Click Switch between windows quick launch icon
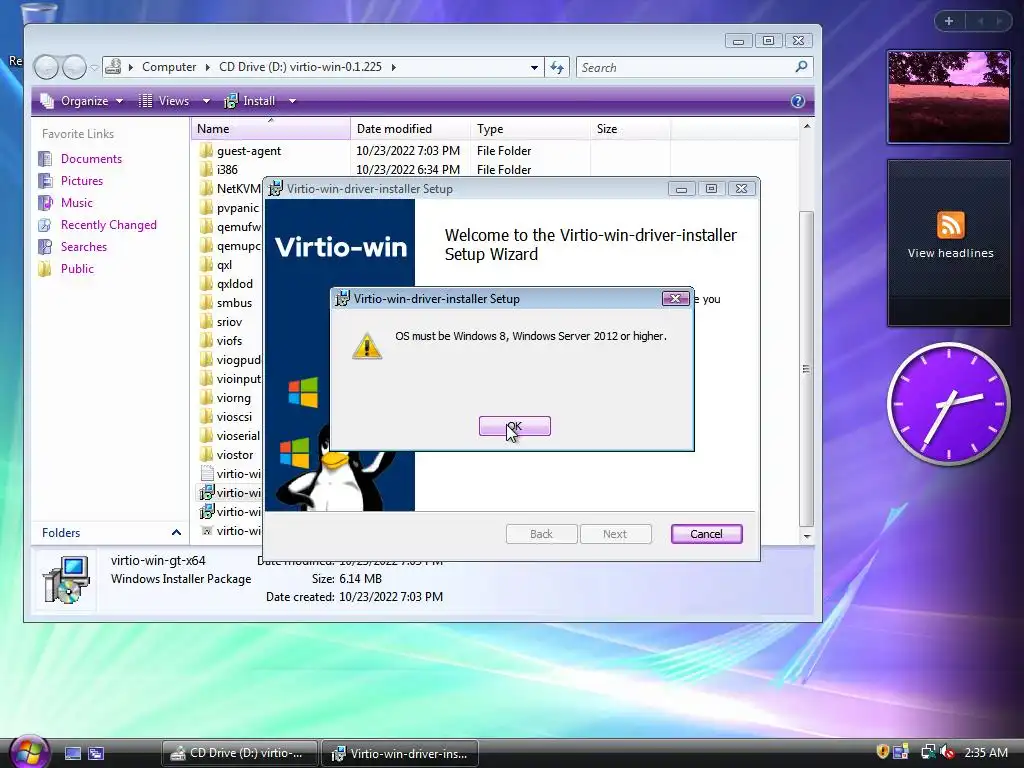The width and height of the screenshot is (1024, 768). coord(96,754)
